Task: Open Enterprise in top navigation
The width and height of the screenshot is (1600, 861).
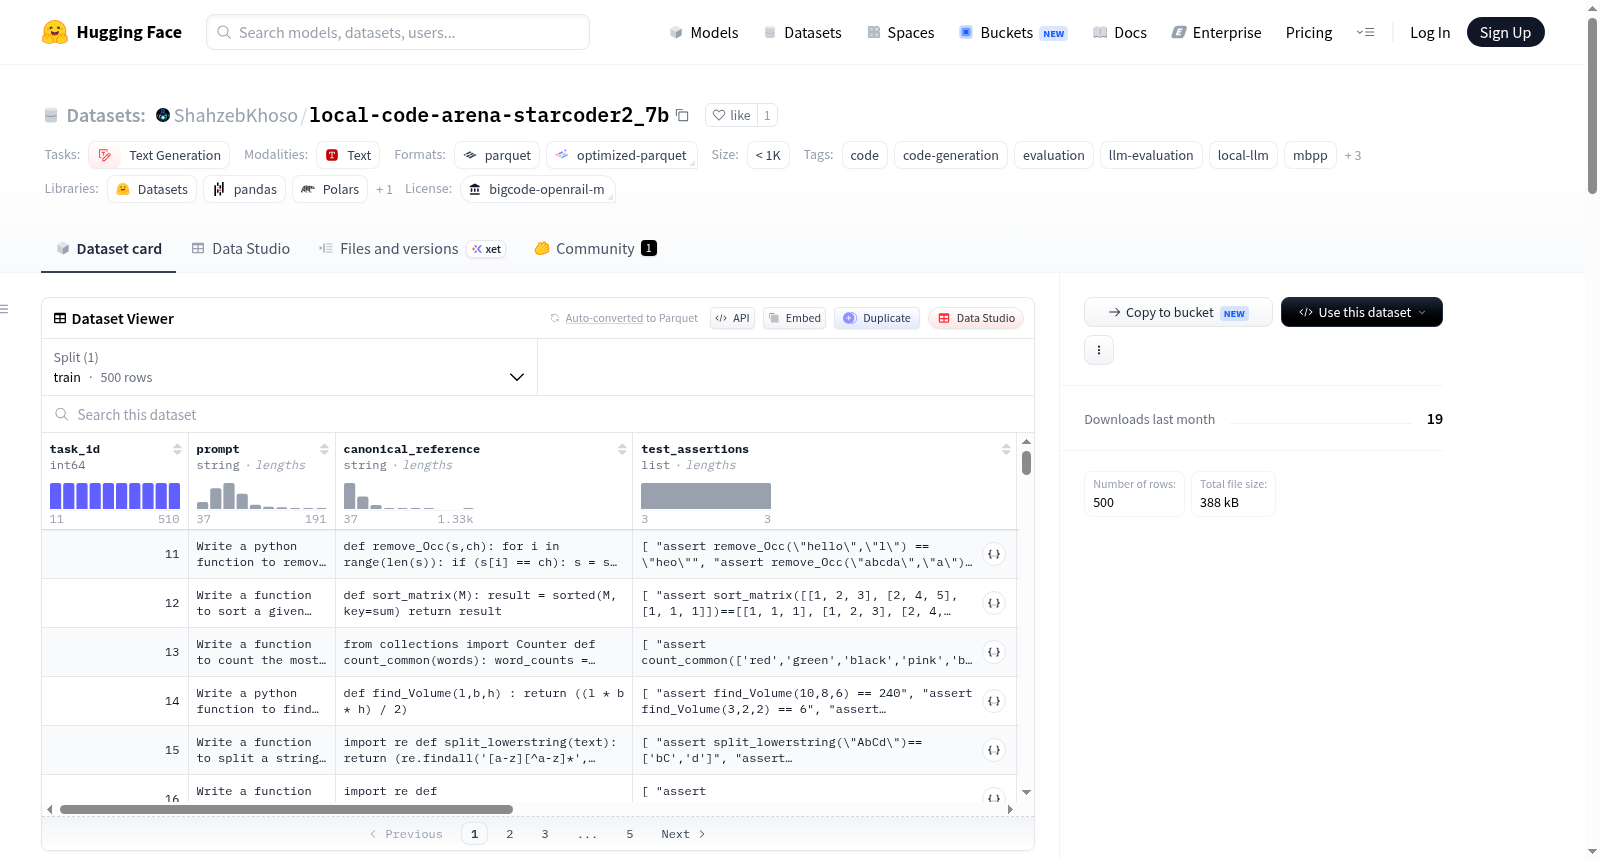Action: click(1216, 32)
